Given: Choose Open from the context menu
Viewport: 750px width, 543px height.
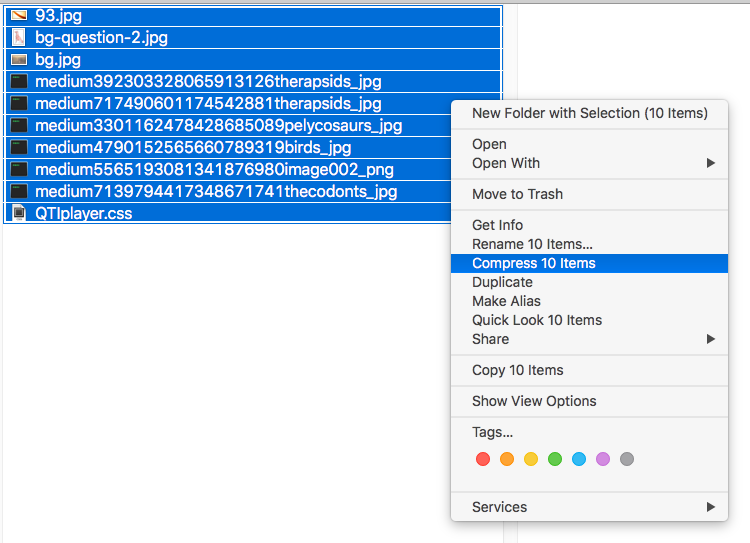Looking at the screenshot, I should pyautogui.click(x=589, y=144).
